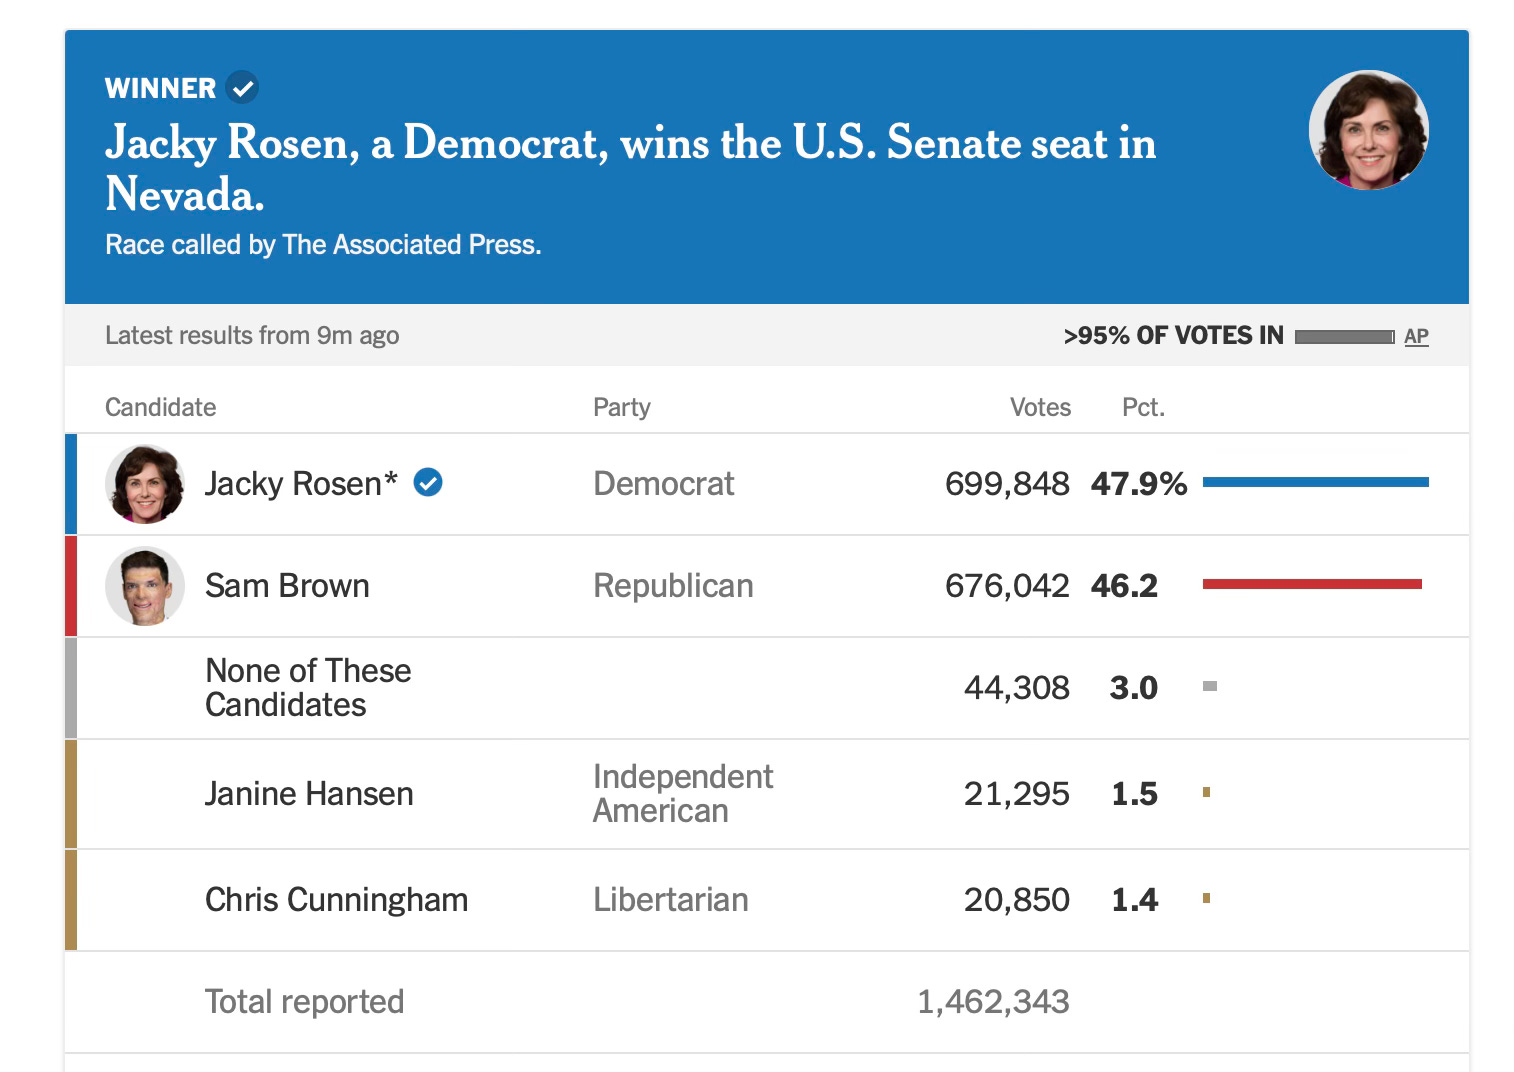Click the votes-in progress bar
1514x1072 pixels.
click(x=1344, y=337)
